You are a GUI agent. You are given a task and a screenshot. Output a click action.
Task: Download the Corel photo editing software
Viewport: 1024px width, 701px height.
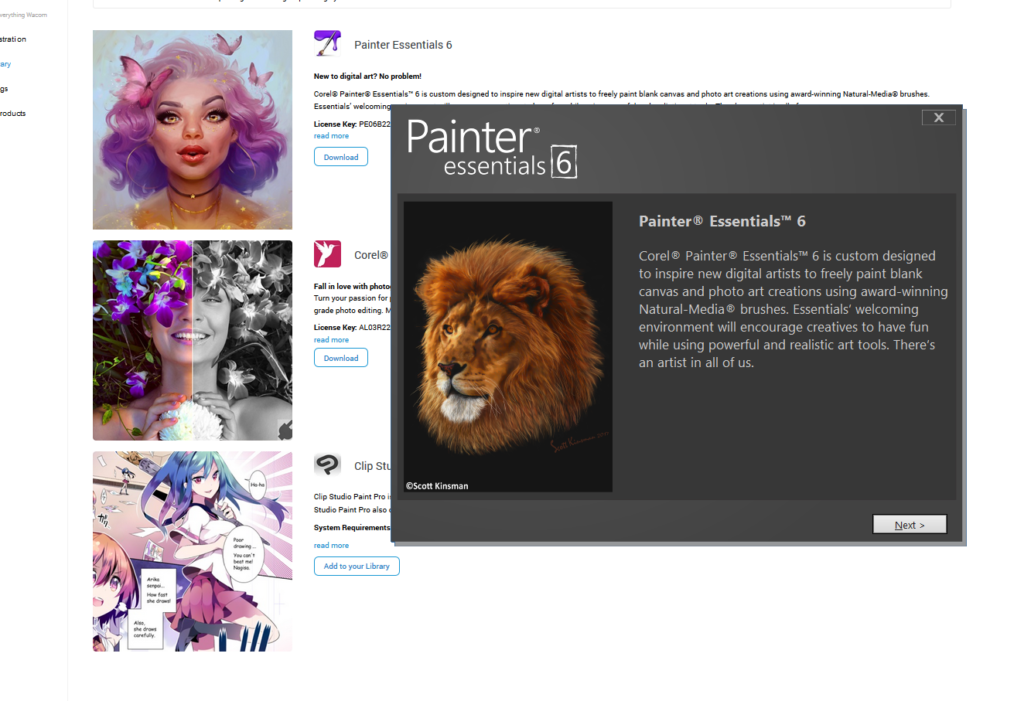341,358
